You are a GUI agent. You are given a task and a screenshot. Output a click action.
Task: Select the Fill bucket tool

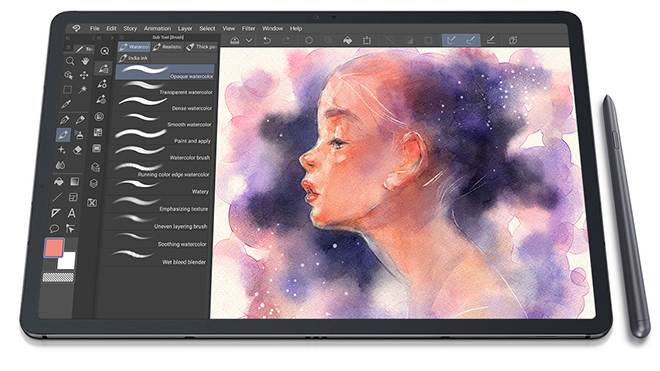(x=59, y=181)
